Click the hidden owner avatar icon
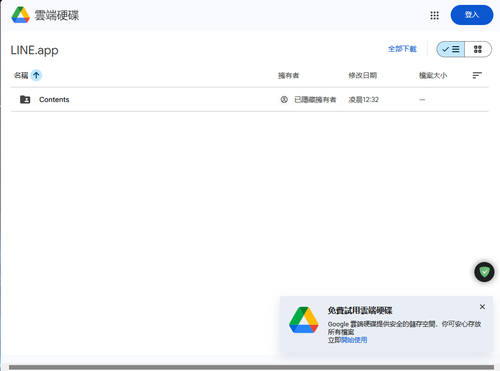Screen dimensions: 500x371 pos(284,99)
